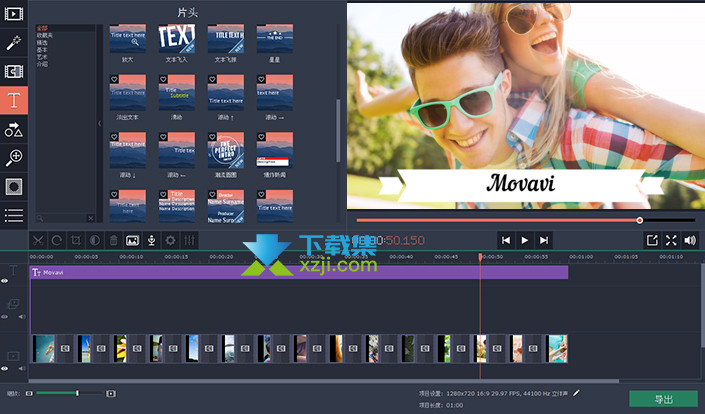Click the pencil to edit project settings
Image resolution: width=705 pixels, height=414 pixels.
pyautogui.click(x=576, y=393)
